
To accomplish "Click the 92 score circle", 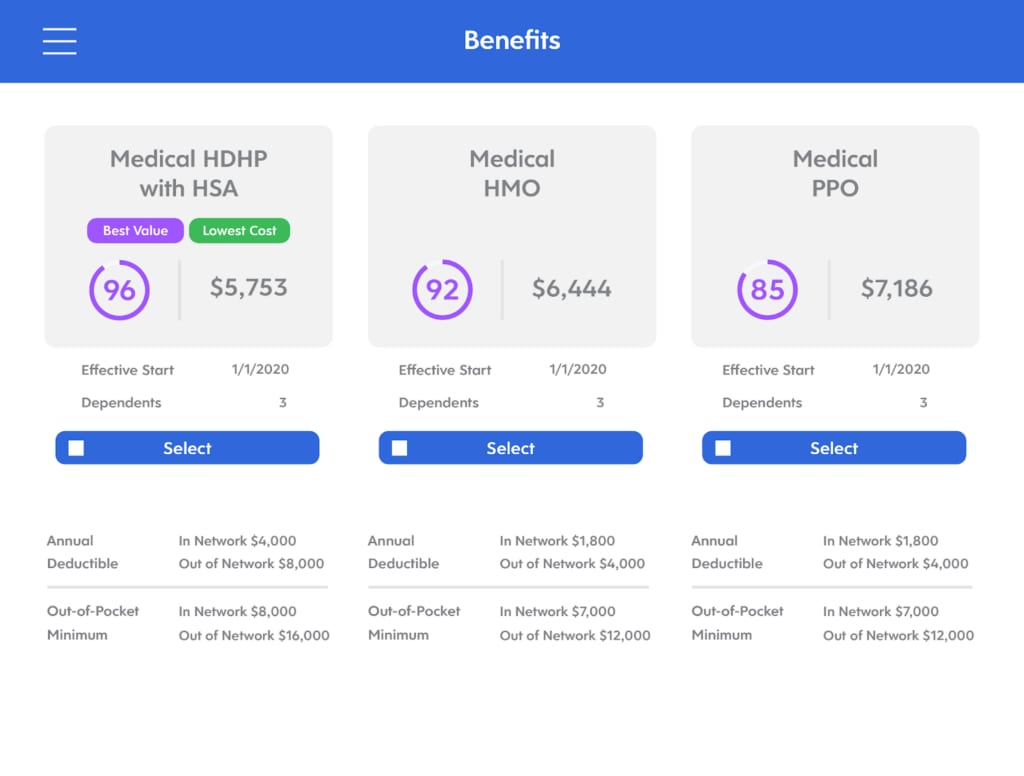I will [x=442, y=289].
